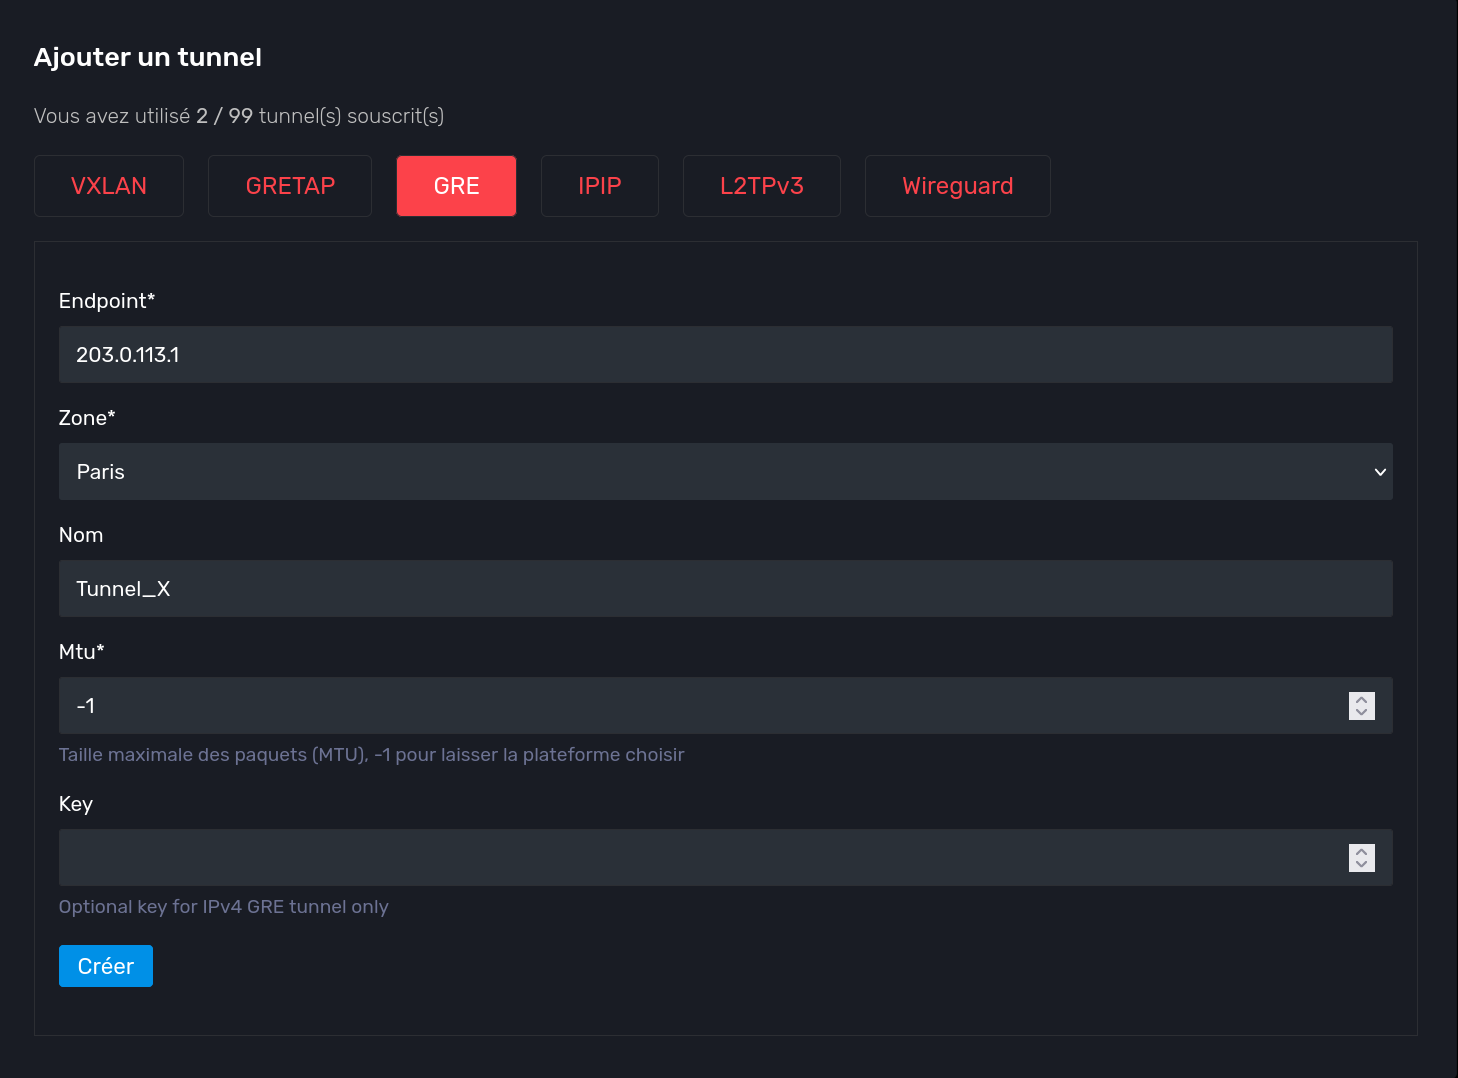The image size is (1458, 1078).
Task: Click the Endpoint* field label
Action: (107, 301)
